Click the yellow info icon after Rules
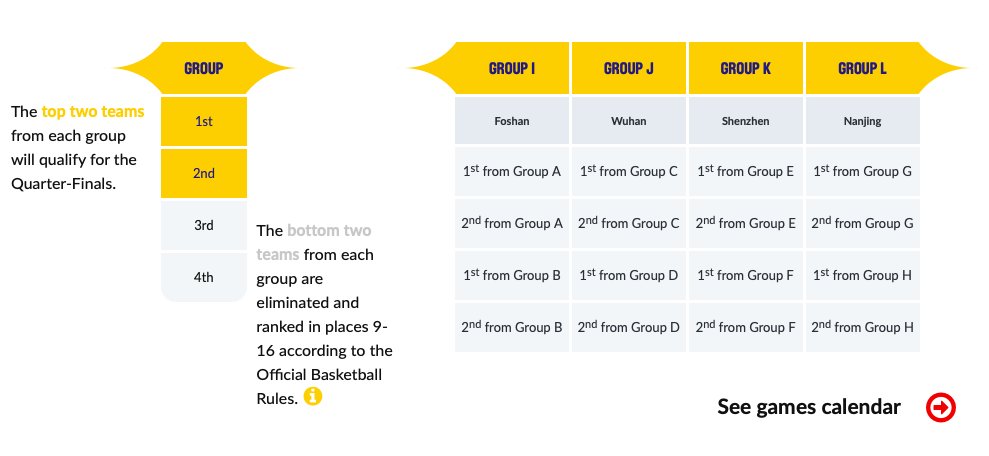This screenshot has width=989, height=456. 313,397
